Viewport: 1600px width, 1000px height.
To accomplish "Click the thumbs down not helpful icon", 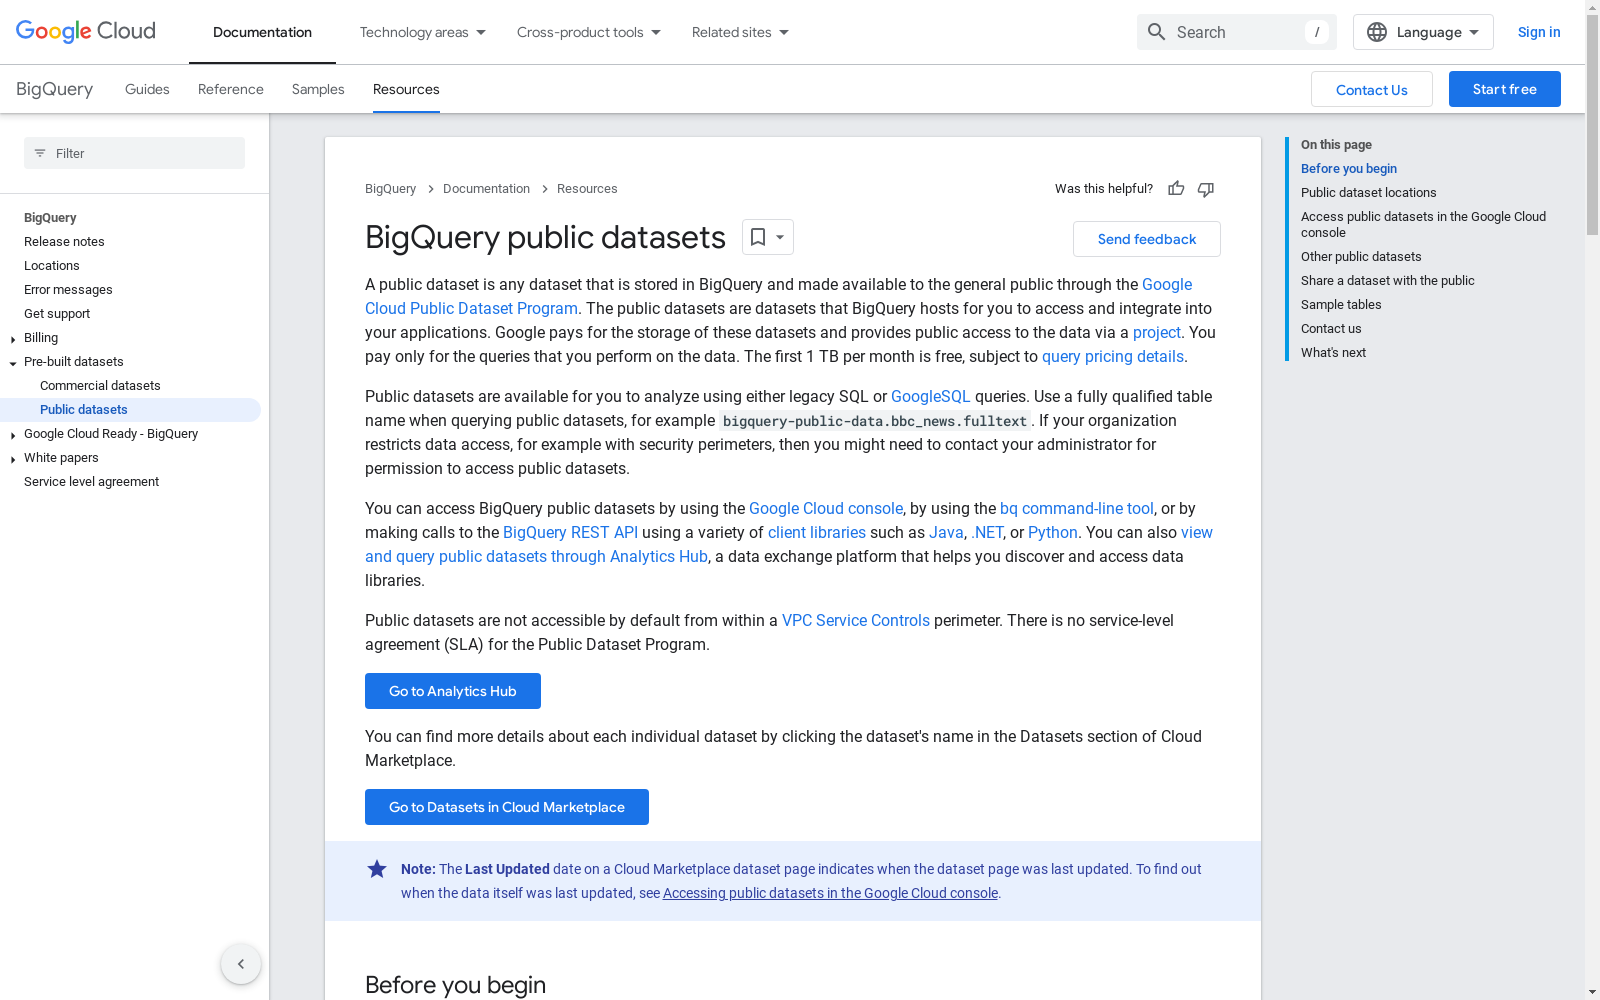I will (x=1206, y=189).
